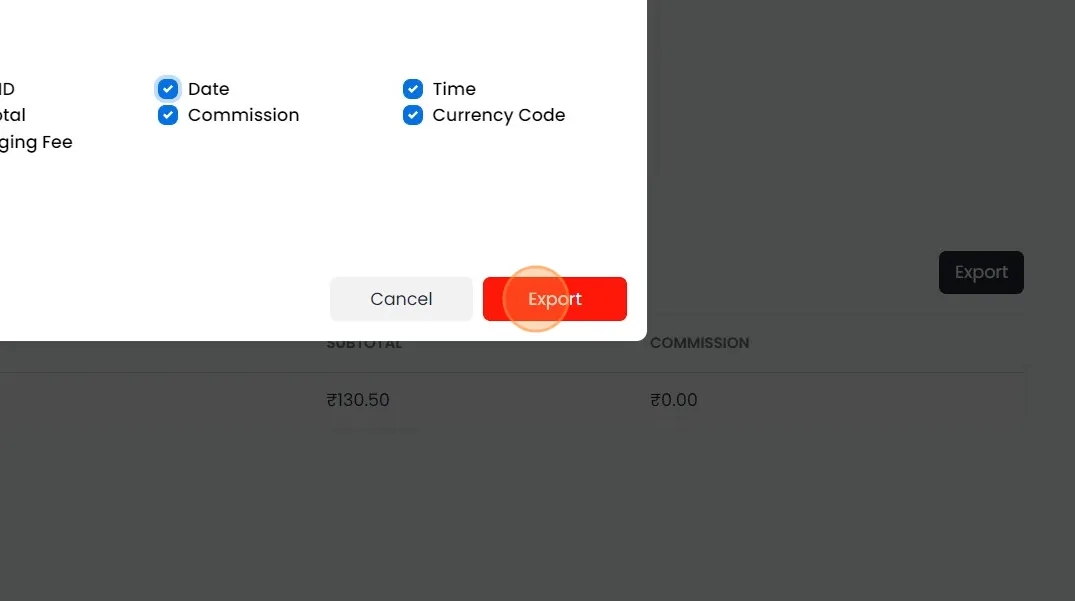Click the dark Export button behind dialog

(x=981, y=272)
